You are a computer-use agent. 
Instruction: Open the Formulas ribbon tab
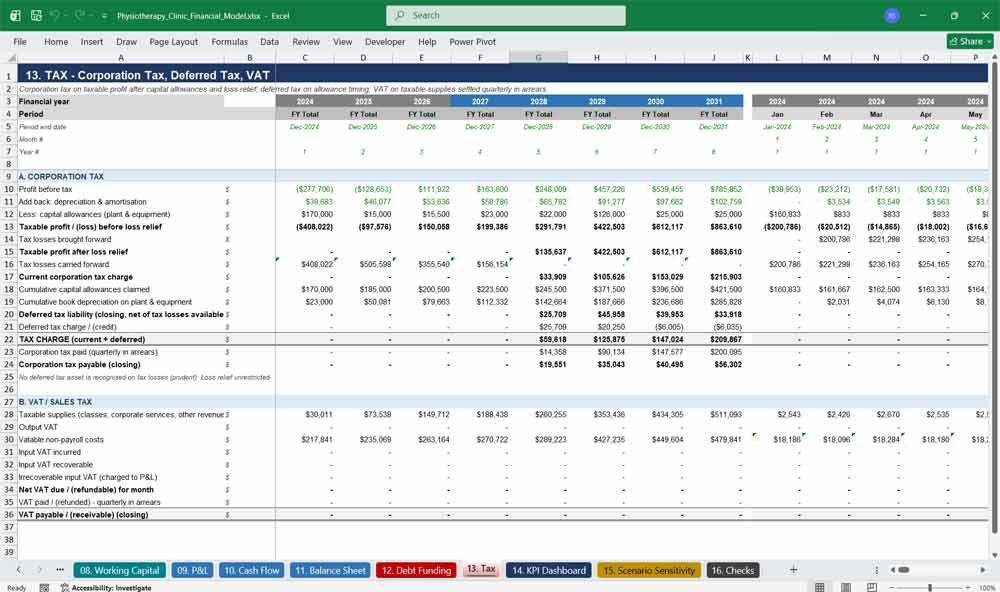[230, 41]
